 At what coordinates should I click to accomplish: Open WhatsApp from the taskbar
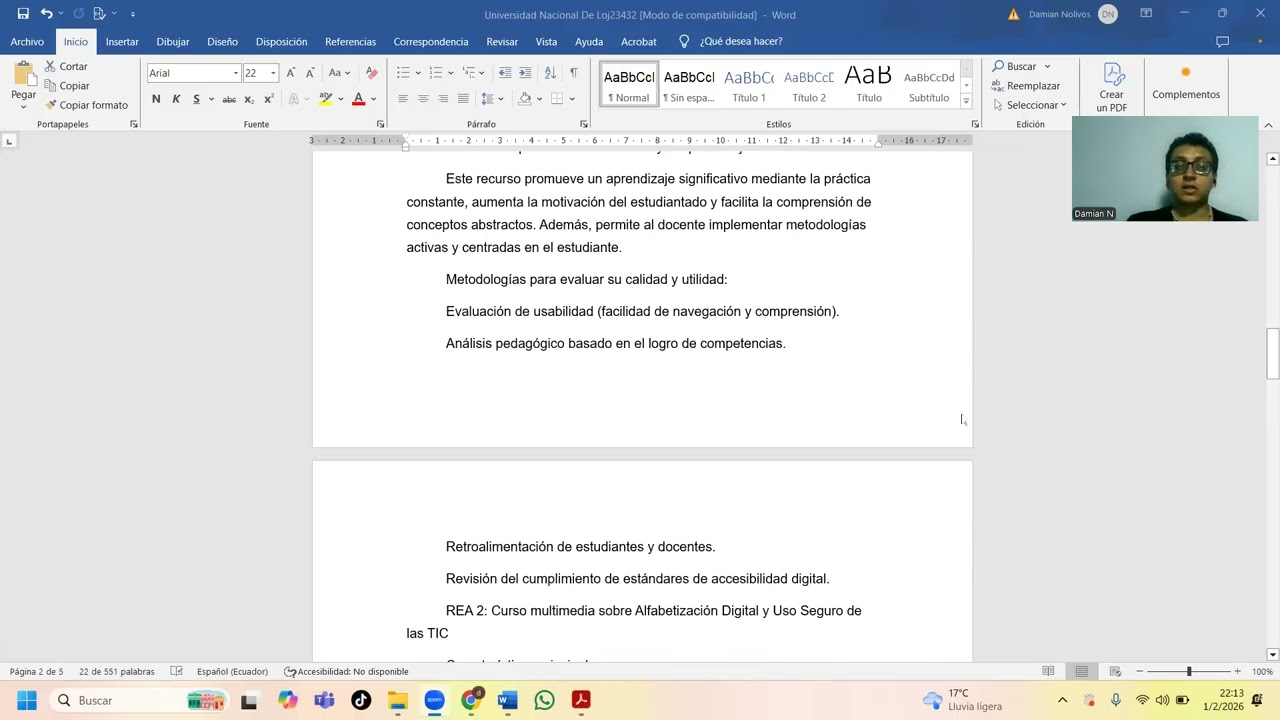click(544, 700)
